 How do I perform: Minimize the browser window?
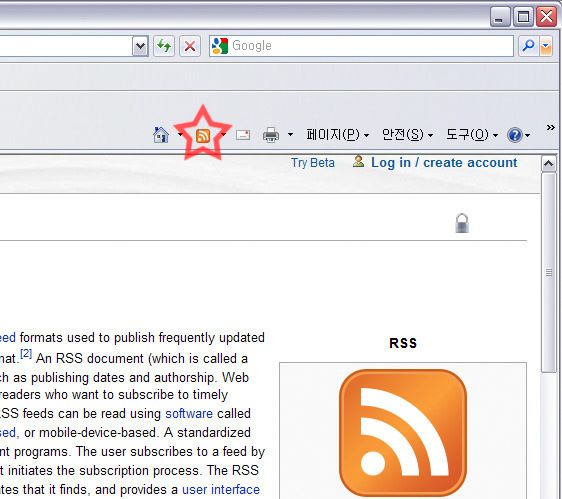pyautogui.click(x=500, y=16)
